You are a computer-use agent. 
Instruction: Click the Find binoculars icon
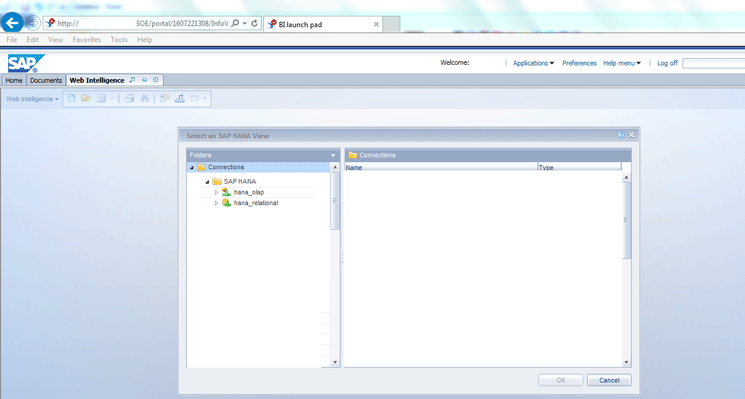[x=144, y=98]
